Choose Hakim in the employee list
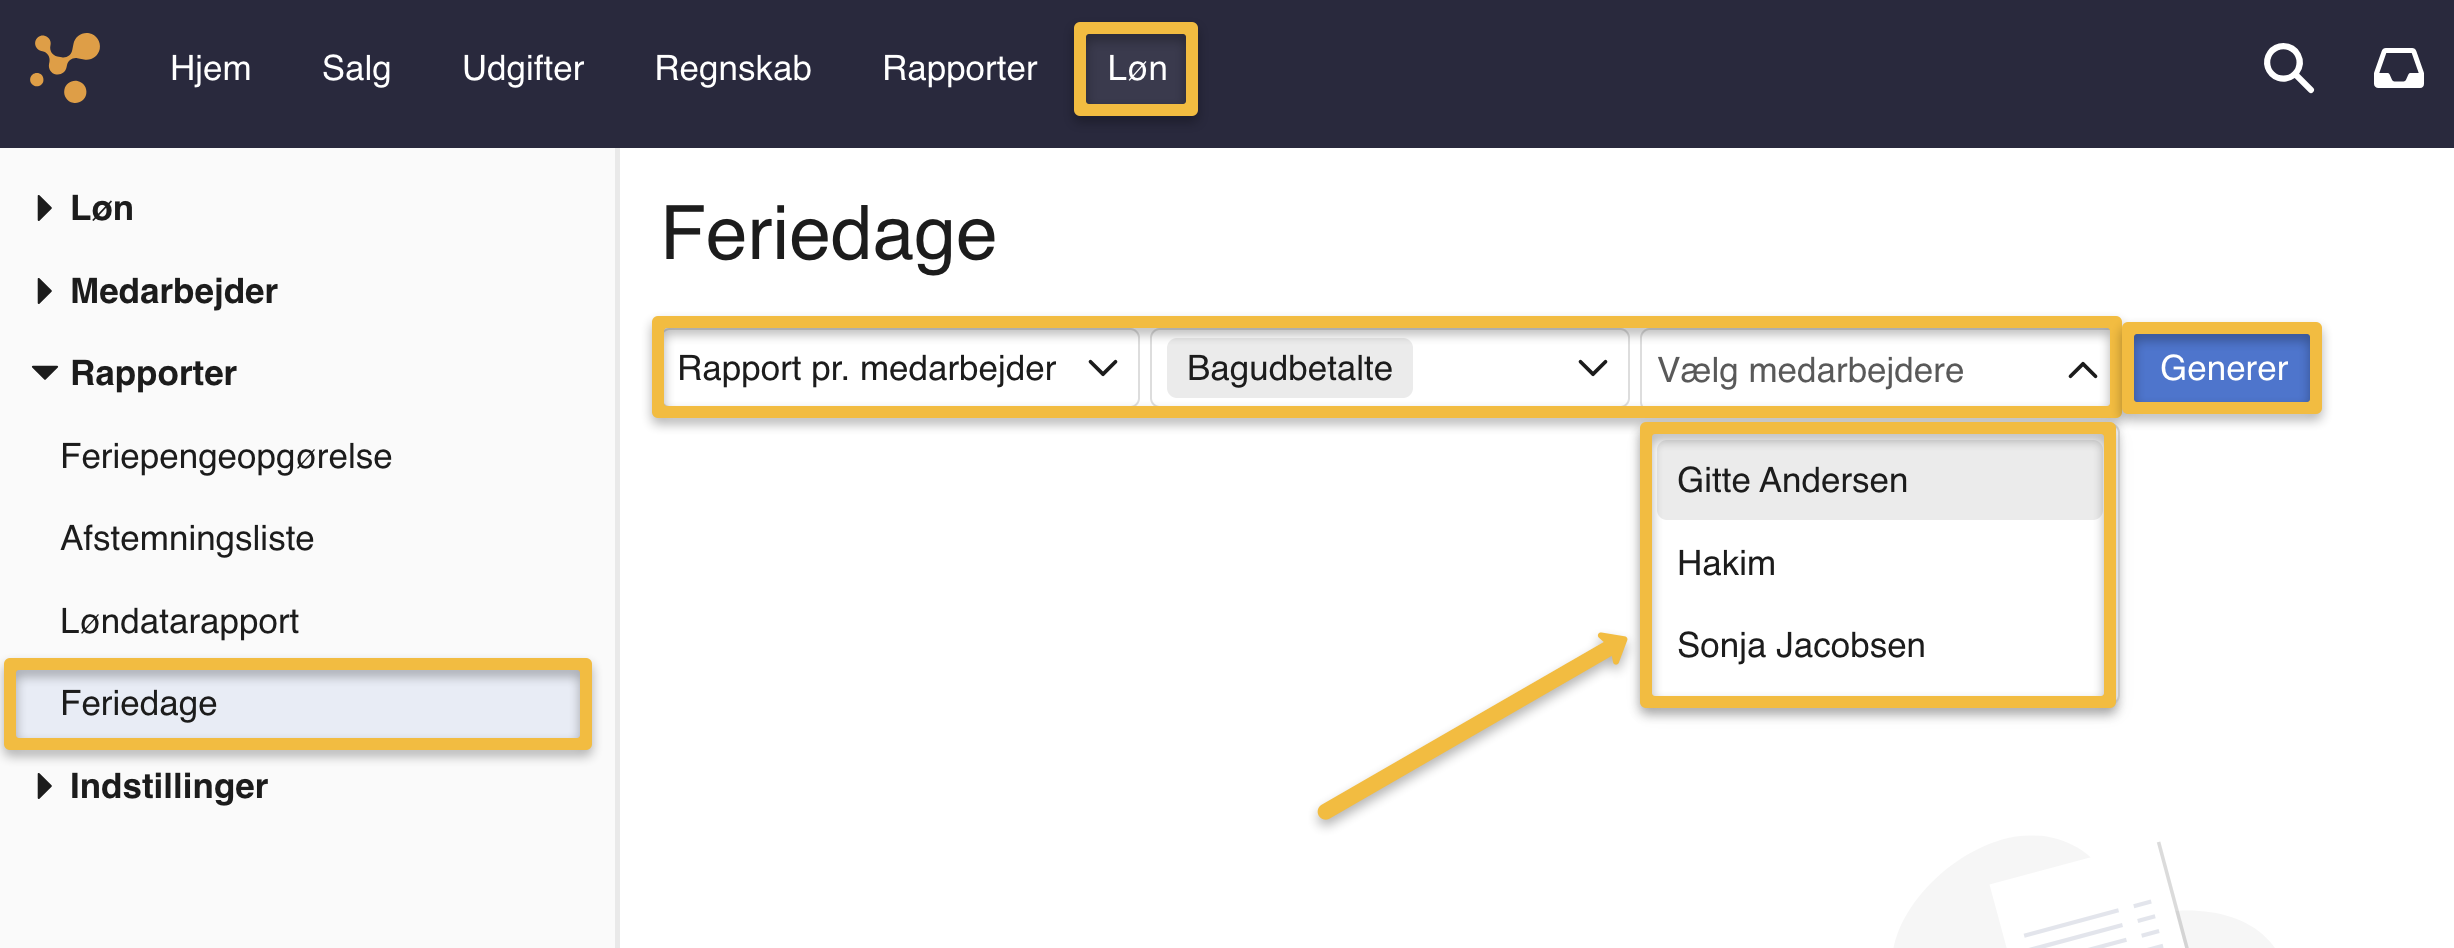The height and width of the screenshot is (948, 2454). click(1726, 563)
